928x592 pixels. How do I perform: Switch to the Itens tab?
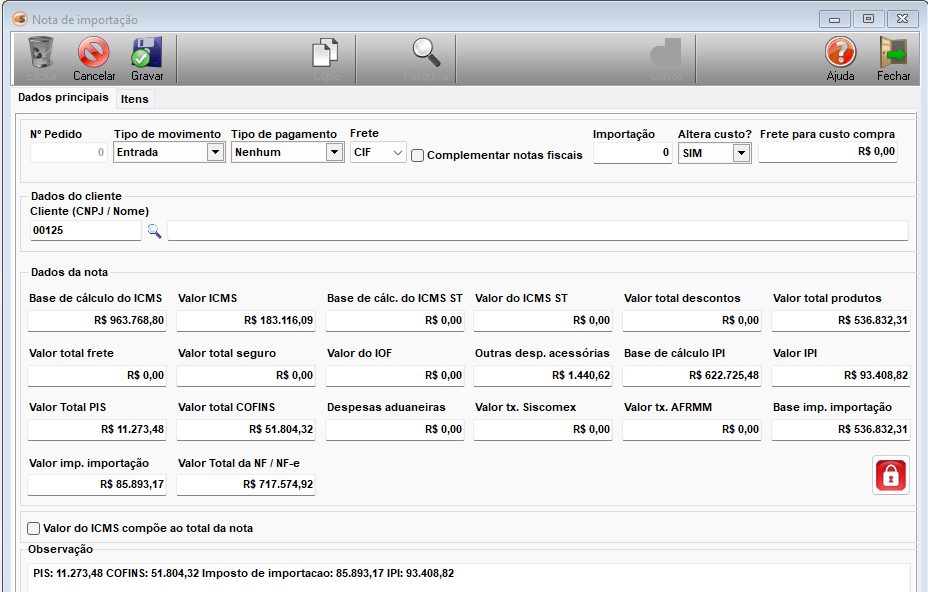pos(134,99)
